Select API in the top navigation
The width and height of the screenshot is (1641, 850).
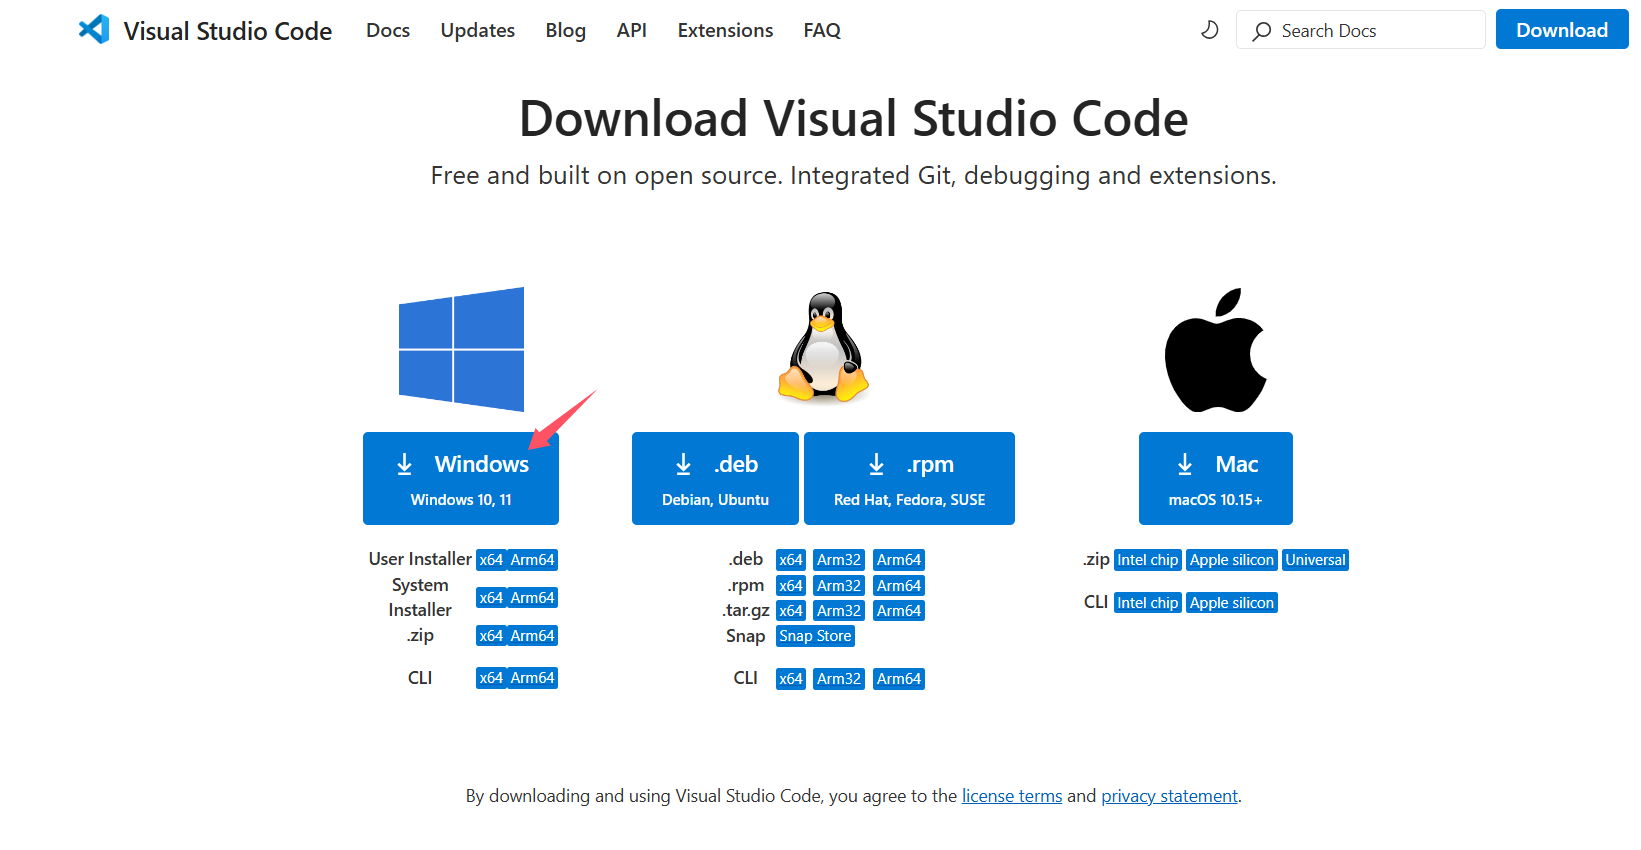tap(632, 30)
